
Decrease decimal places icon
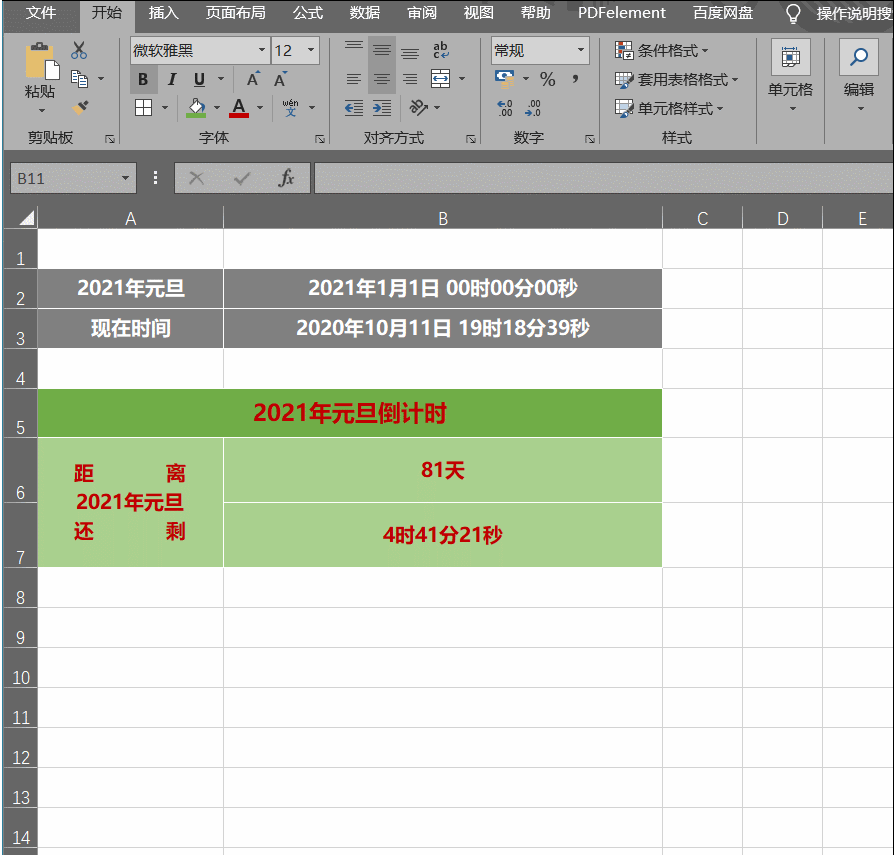tap(533, 108)
